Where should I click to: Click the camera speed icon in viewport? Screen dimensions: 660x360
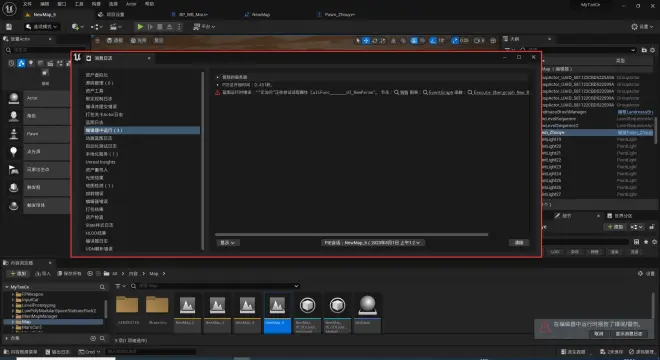click(479, 40)
